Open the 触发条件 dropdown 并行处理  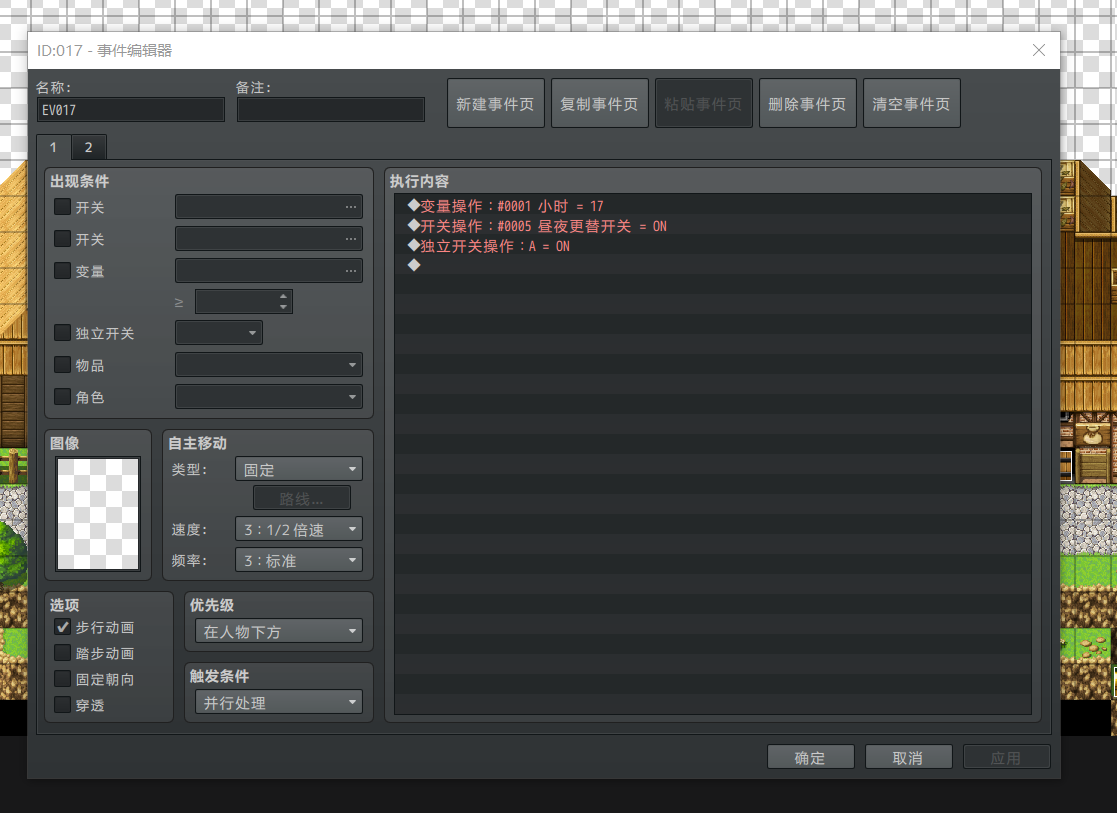click(279, 703)
